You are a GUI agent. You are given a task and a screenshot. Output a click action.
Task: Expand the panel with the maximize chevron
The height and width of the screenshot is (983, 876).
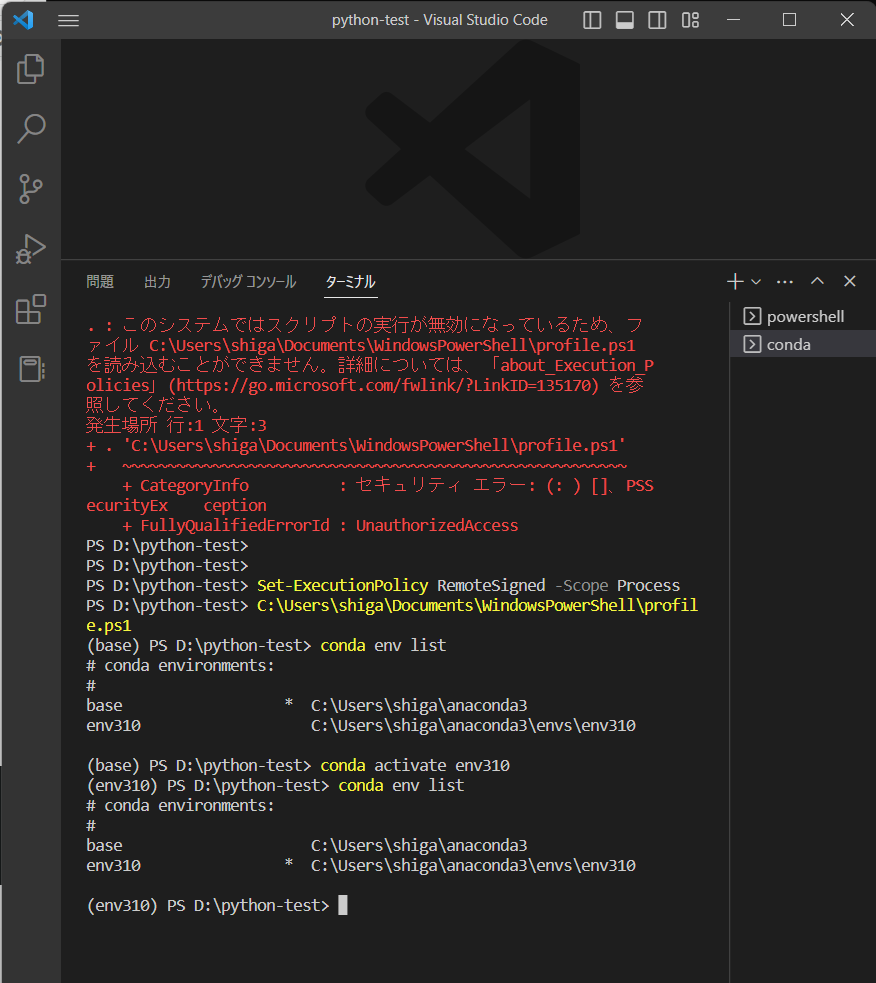[817, 281]
